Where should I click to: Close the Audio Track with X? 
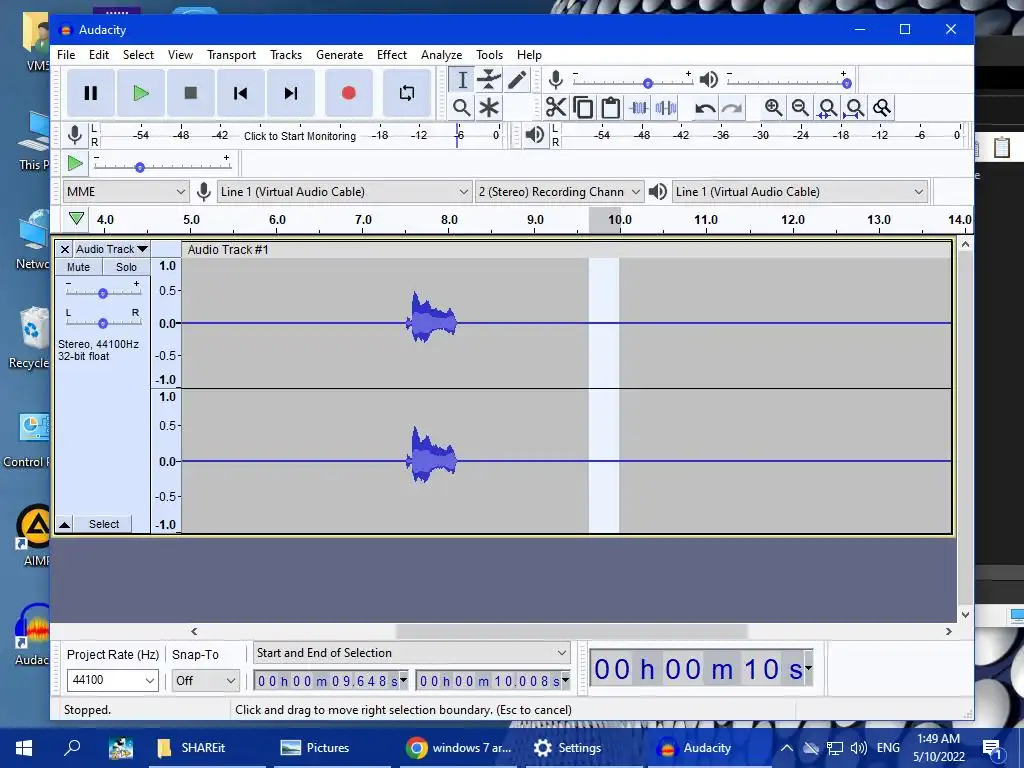click(64, 249)
